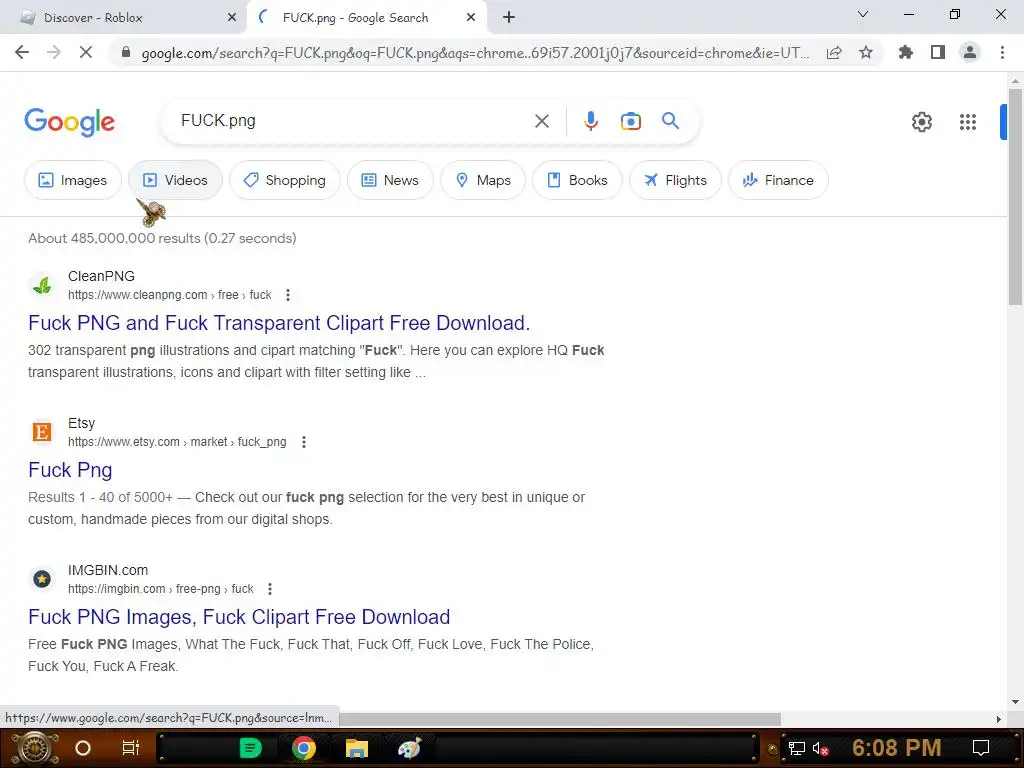Open File Explorer from the taskbar
Viewport: 1024px width, 768px height.
click(x=357, y=748)
